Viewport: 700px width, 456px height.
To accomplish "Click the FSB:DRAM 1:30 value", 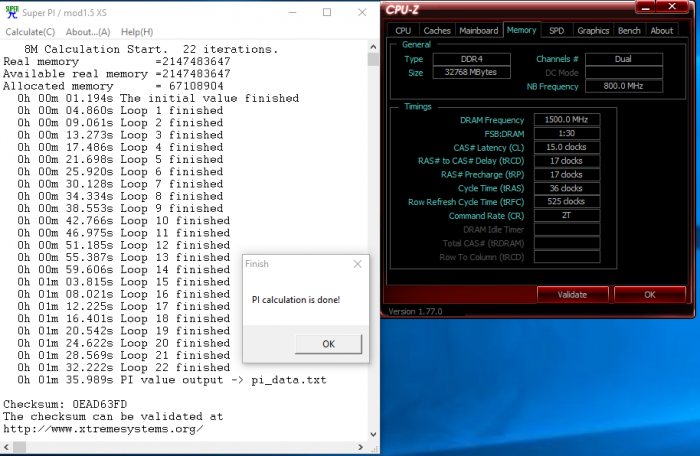I will point(567,134).
